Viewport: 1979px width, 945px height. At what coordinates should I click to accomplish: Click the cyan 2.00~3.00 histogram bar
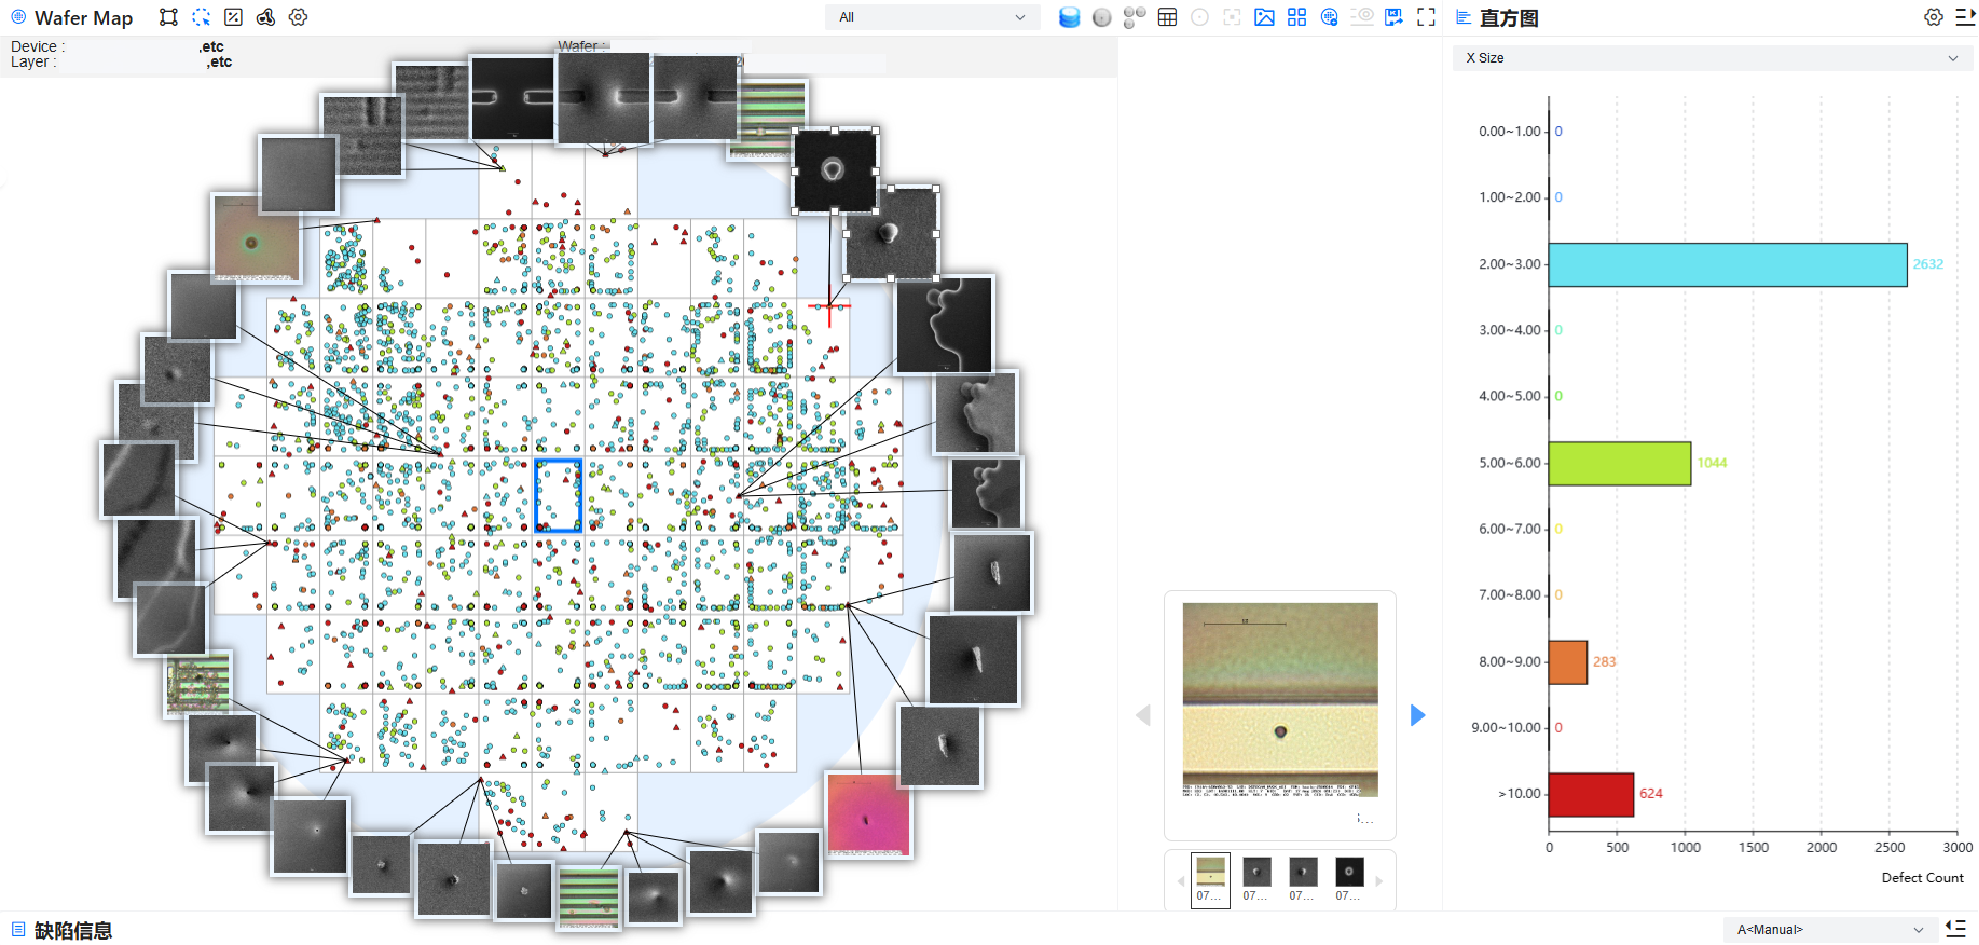pos(1727,265)
